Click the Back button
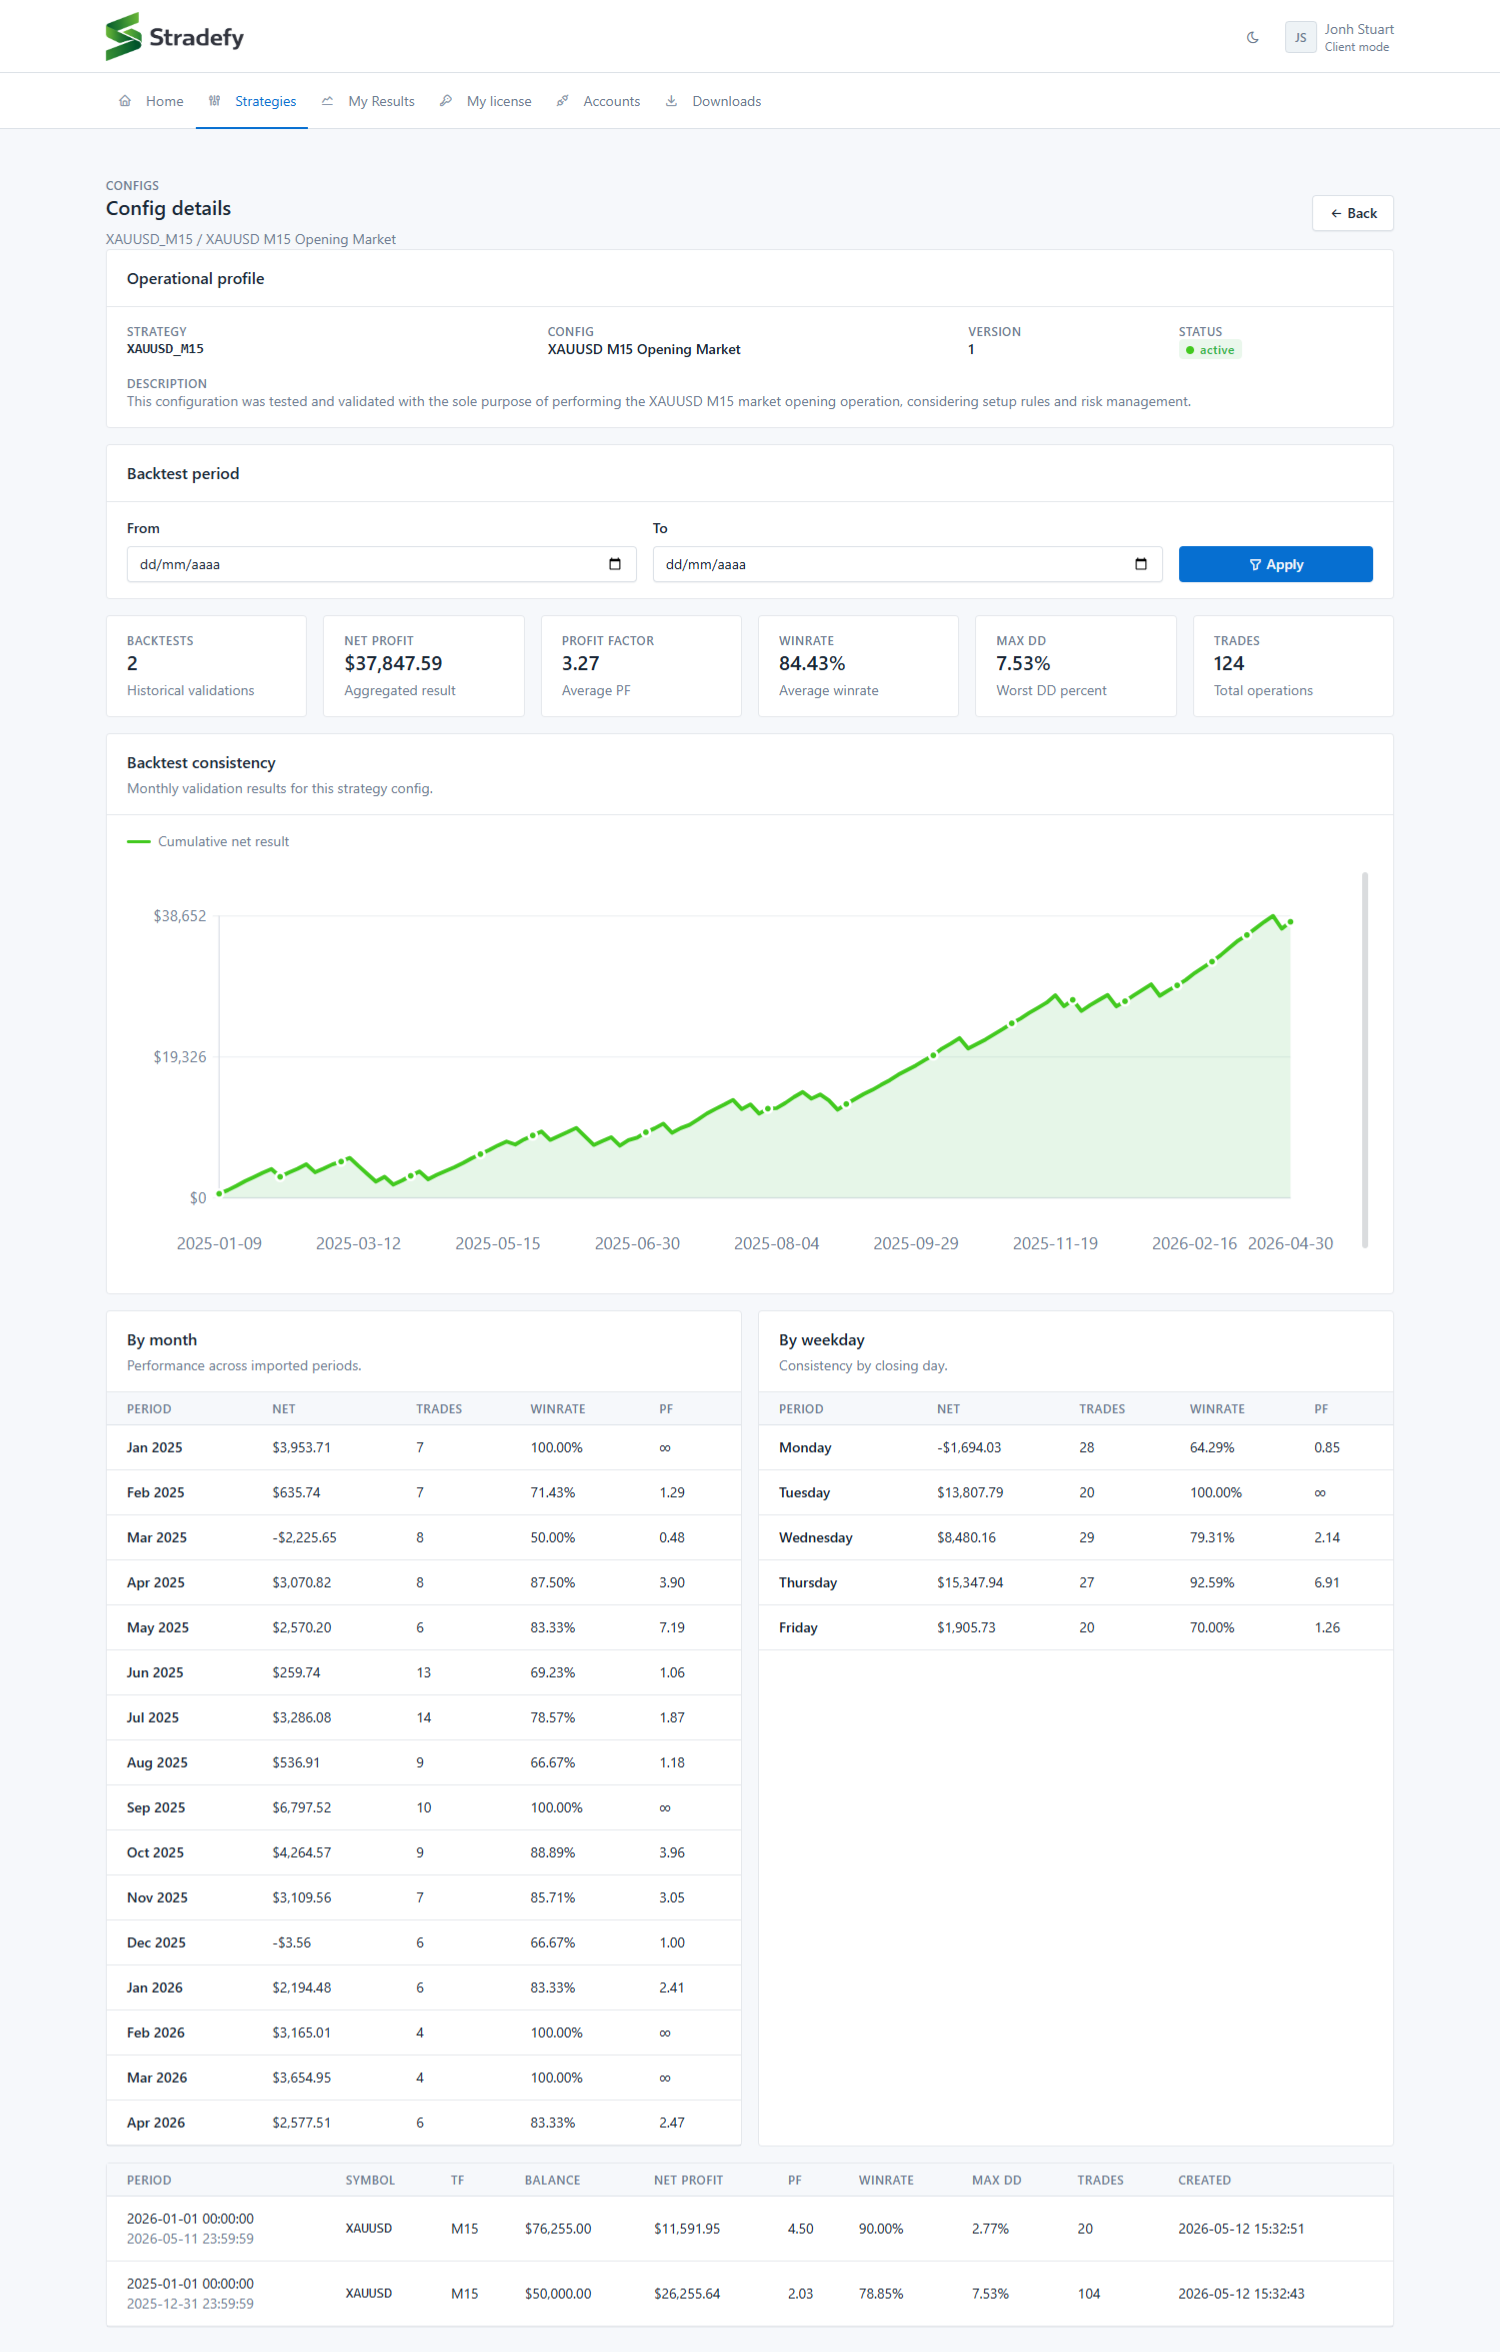This screenshot has width=1500, height=2352. [x=1353, y=213]
